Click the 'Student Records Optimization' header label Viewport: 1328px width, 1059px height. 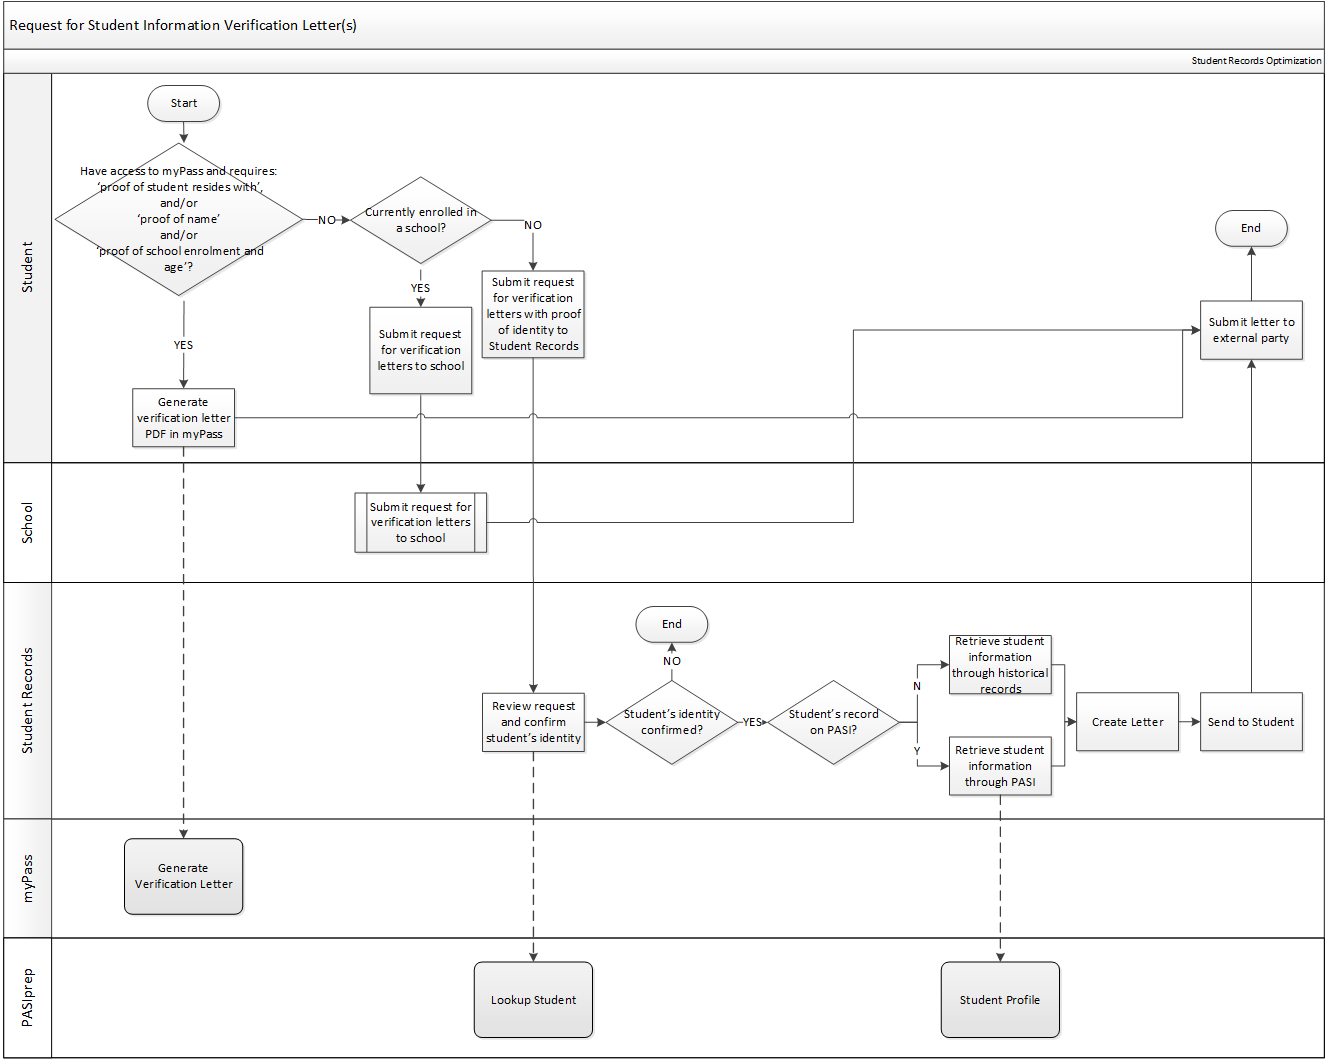point(1256,61)
